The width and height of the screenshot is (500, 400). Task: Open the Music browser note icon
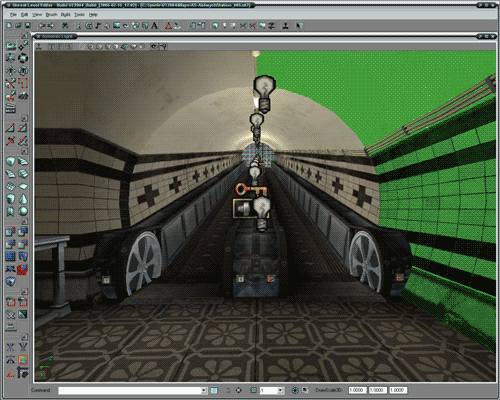pyautogui.click(x=98, y=25)
